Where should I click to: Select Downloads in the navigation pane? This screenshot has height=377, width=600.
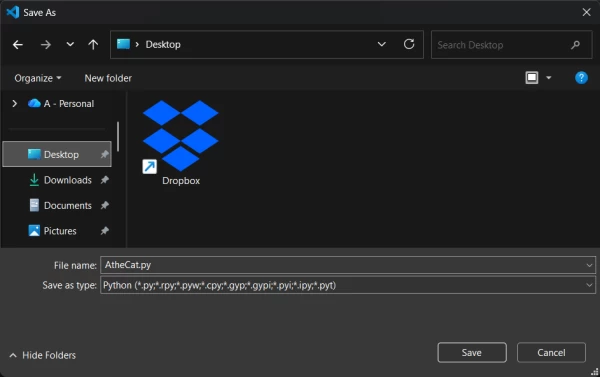60,180
